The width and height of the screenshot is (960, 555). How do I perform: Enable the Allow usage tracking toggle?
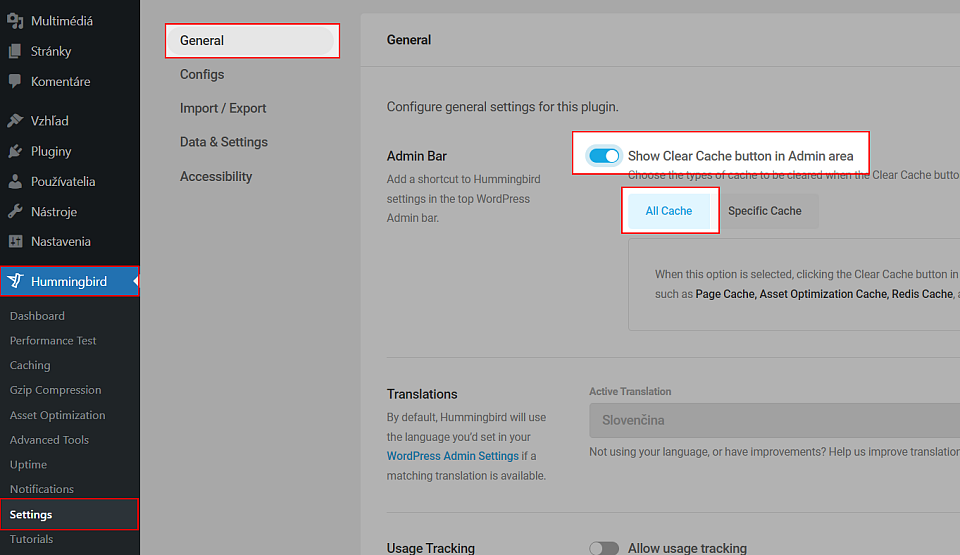pyautogui.click(x=604, y=548)
